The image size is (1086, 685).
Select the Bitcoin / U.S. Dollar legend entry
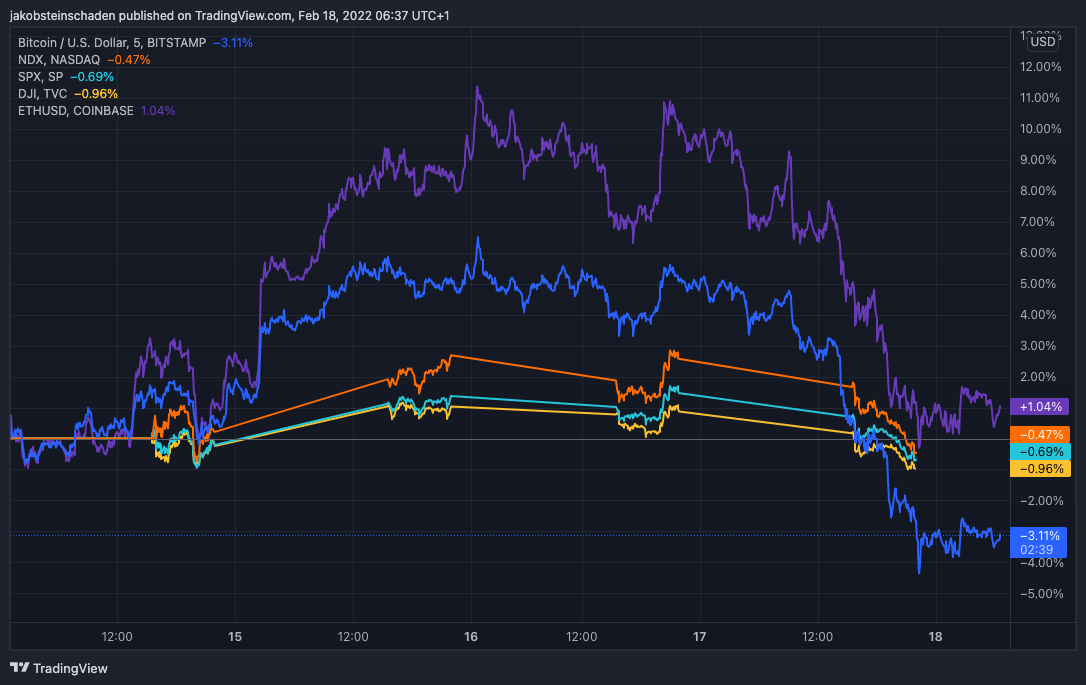[x=112, y=43]
